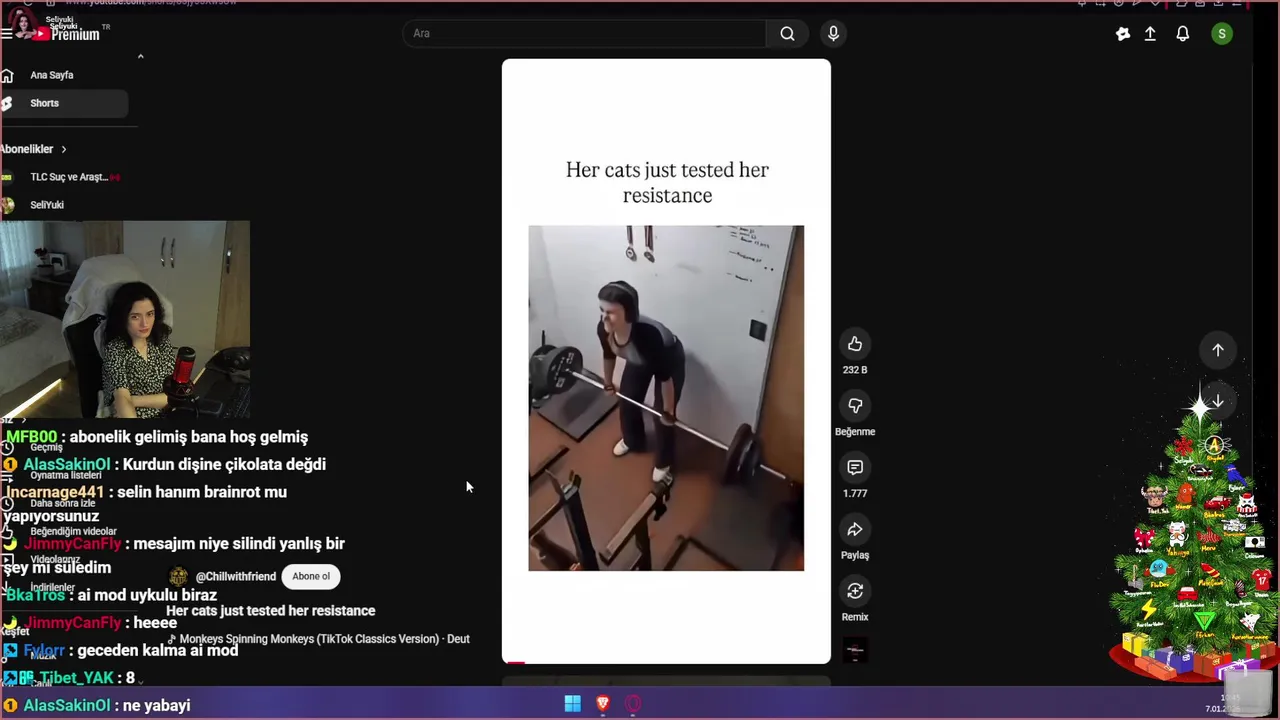Open the Opera GX taskbar icon
This screenshot has height=720, width=1280.
tap(632, 704)
